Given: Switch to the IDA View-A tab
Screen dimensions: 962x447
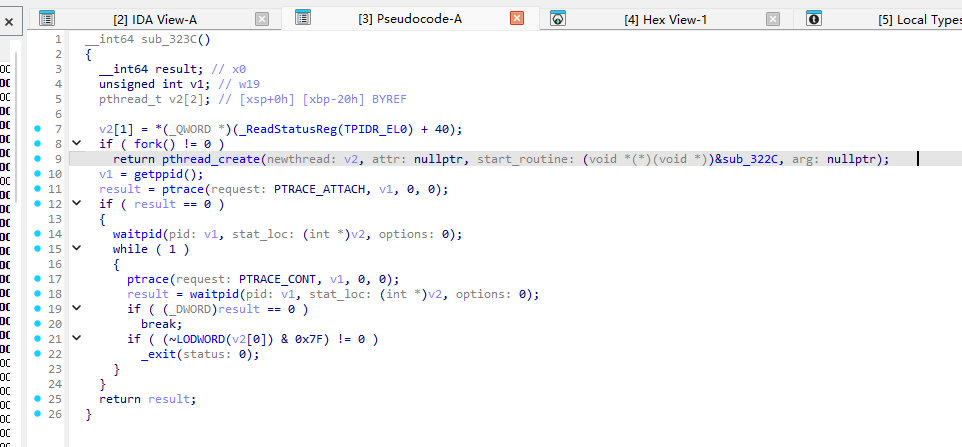Looking at the screenshot, I should tap(153, 20).
